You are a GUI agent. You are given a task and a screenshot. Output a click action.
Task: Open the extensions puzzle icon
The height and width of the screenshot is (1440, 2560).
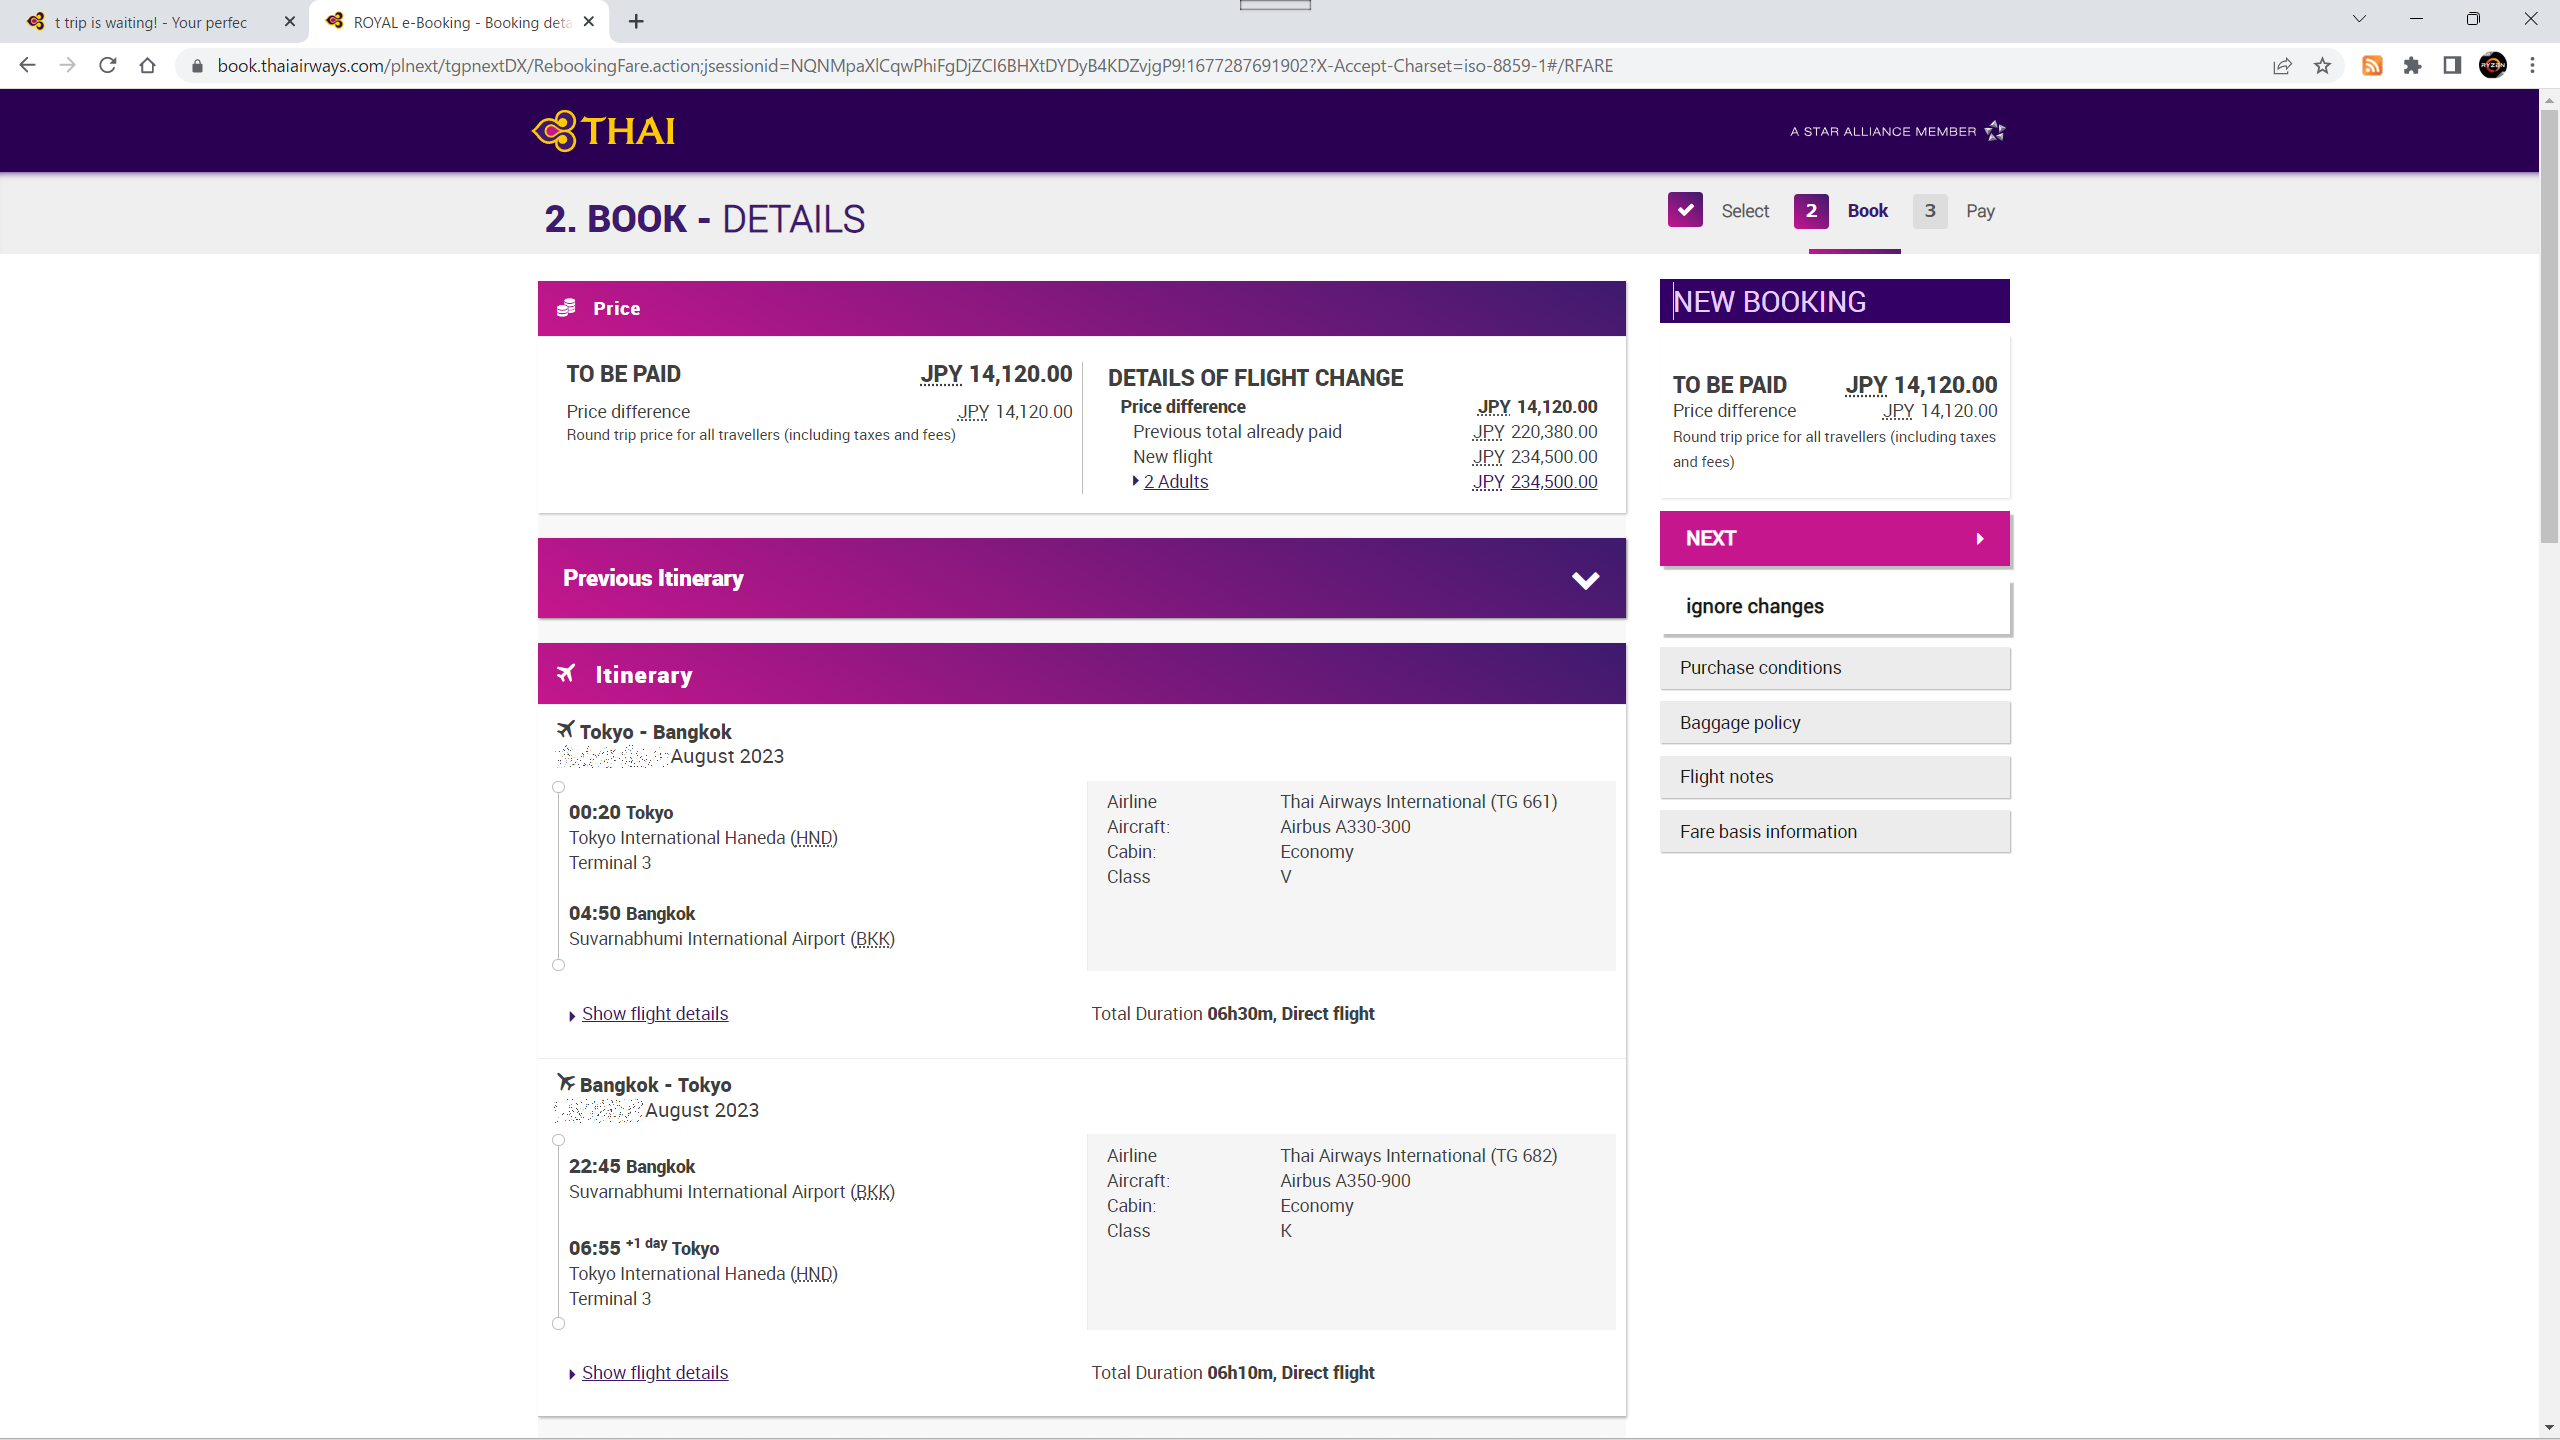[x=2412, y=66]
